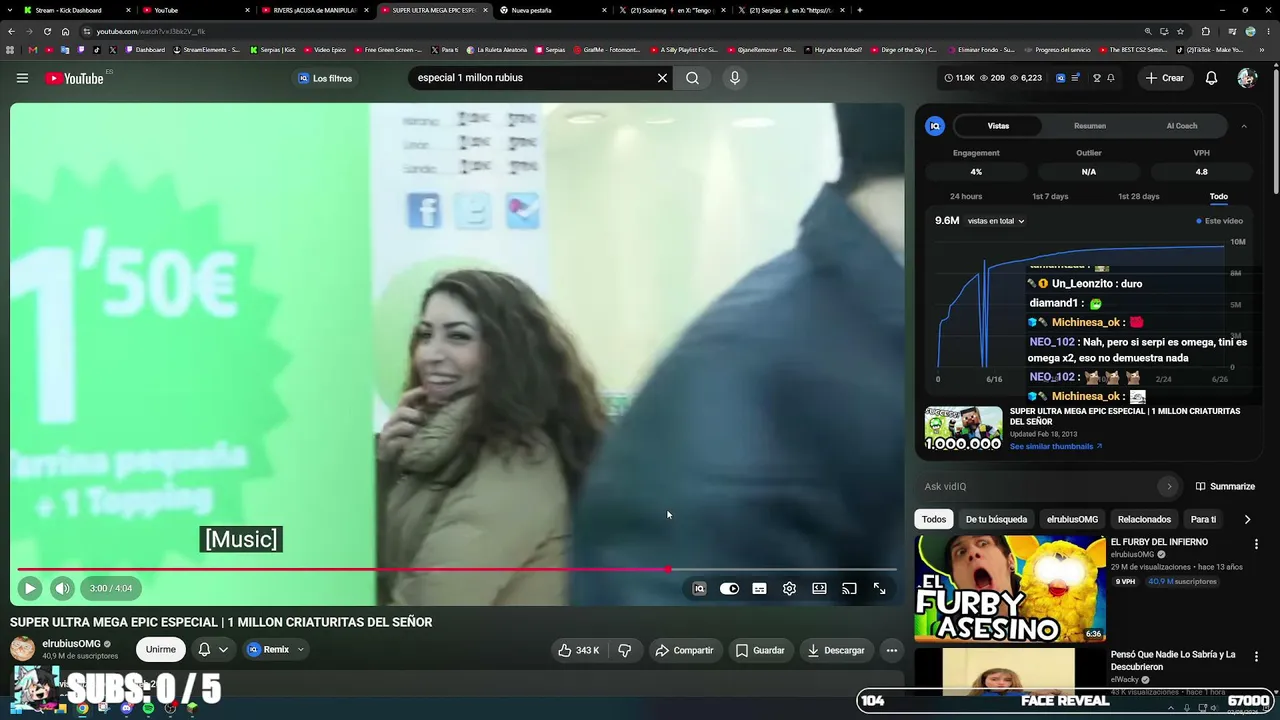Show the 24 hours views range
The image size is (1280, 720).
[966, 196]
